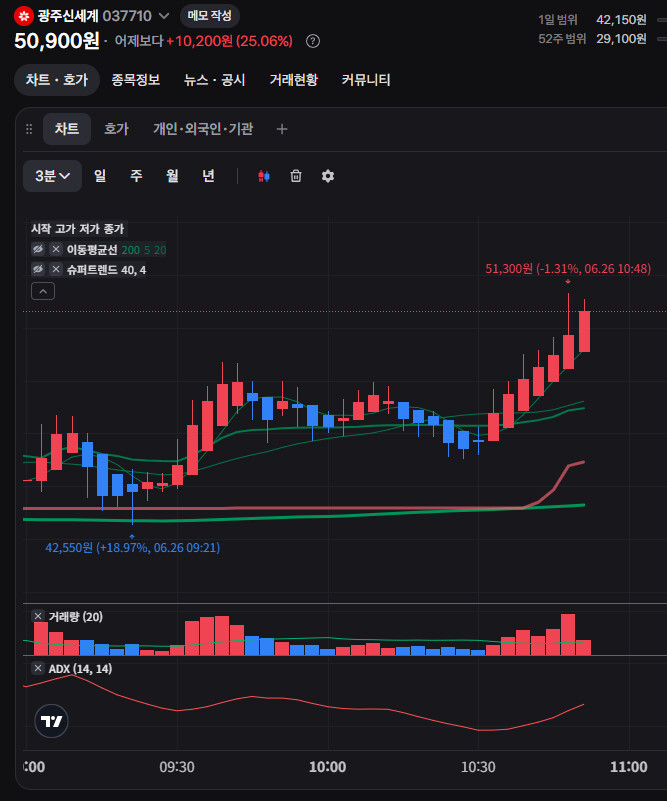Select the 차트 panel tab
667x801 pixels.
tap(67, 129)
